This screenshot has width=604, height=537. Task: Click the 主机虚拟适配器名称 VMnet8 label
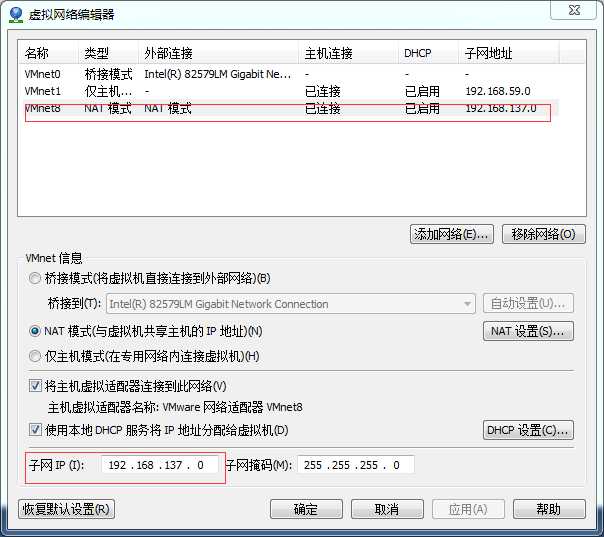pyautogui.click(x=175, y=407)
